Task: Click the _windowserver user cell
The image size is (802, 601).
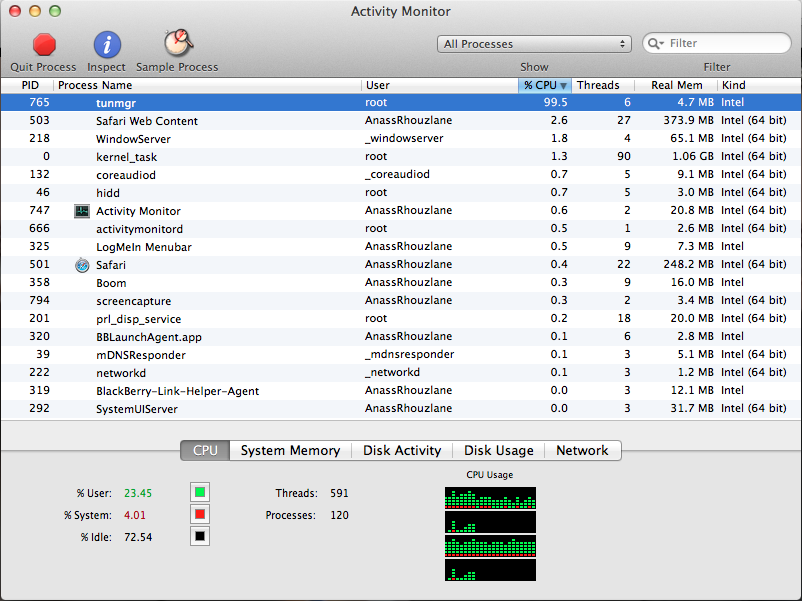Action: click(x=404, y=139)
